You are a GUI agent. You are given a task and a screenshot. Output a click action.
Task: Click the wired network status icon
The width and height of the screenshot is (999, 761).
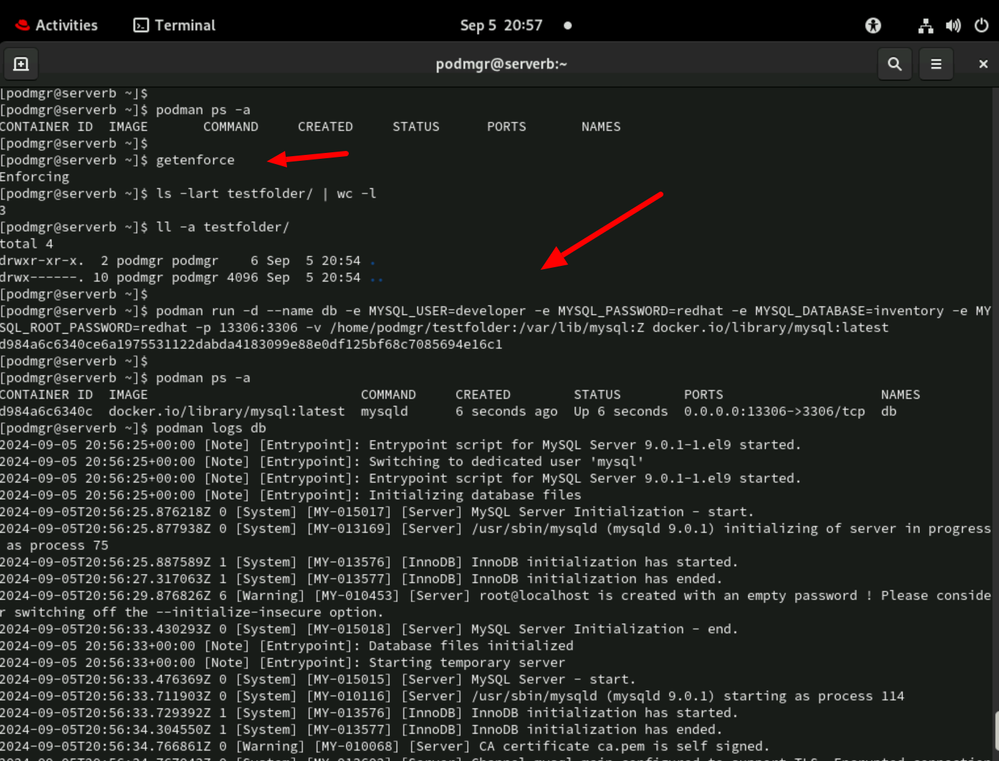point(926,25)
